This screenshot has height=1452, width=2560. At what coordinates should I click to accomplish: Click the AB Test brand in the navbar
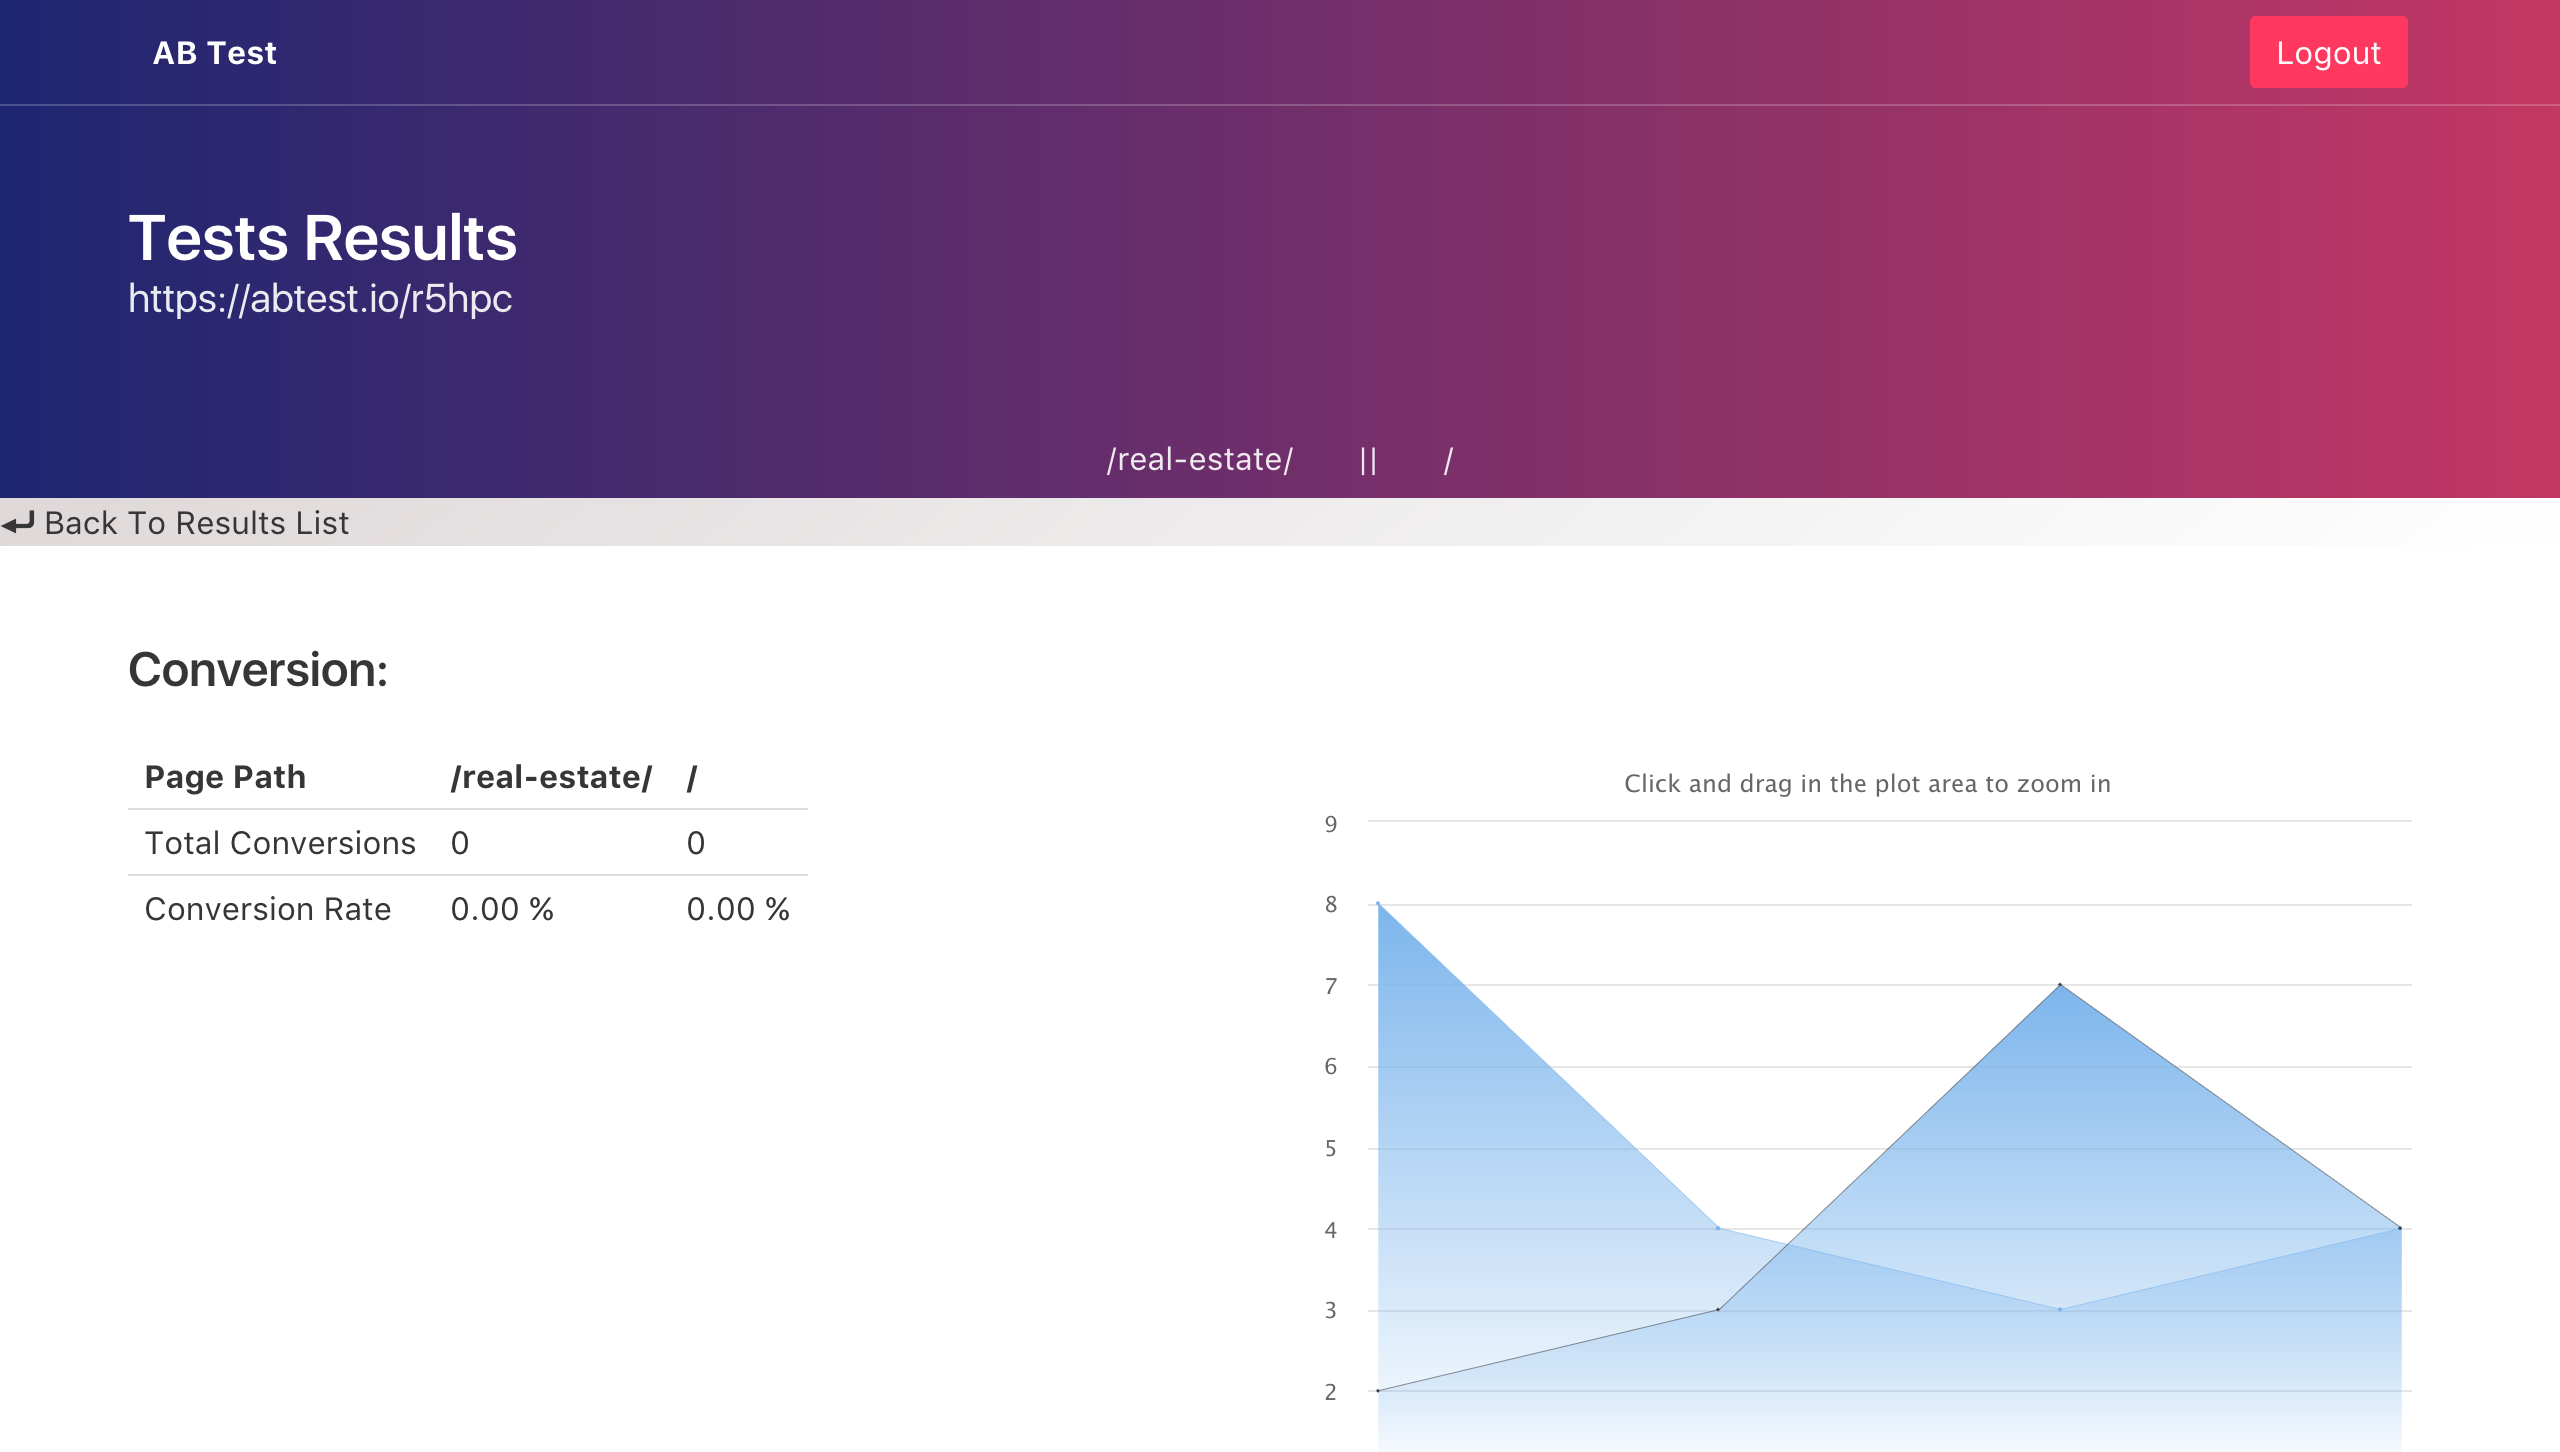tap(214, 52)
